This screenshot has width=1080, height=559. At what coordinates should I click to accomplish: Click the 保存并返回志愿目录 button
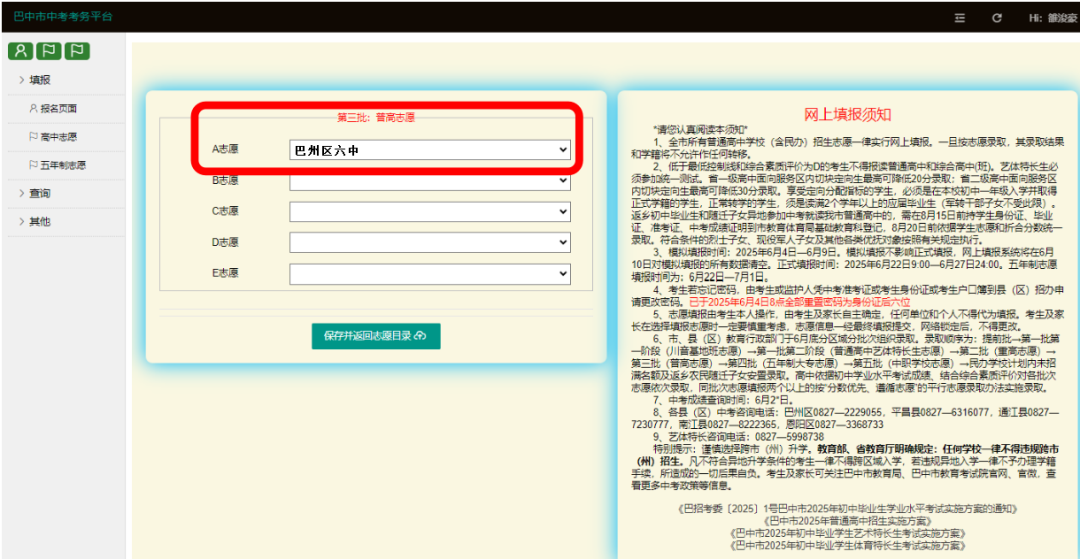click(x=376, y=335)
